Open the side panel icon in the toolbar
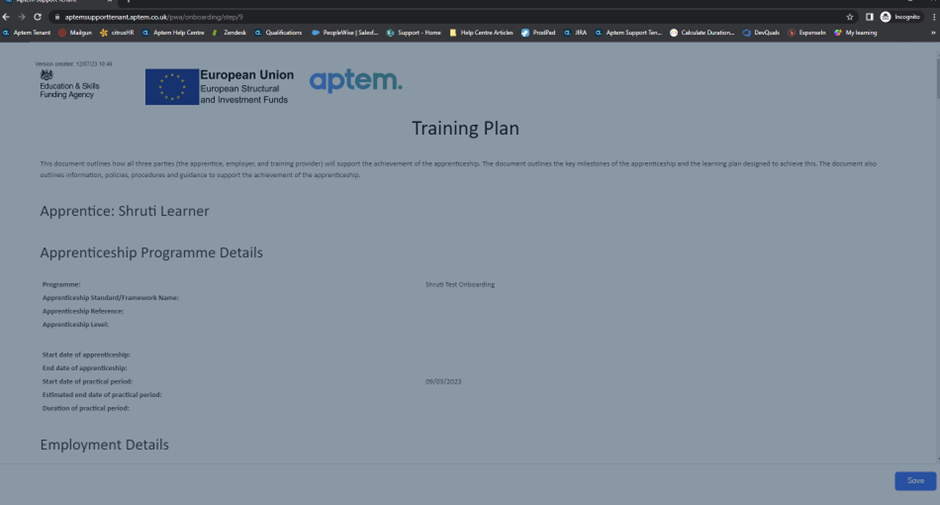The height and width of the screenshot is (505, 940). point(869,17)
